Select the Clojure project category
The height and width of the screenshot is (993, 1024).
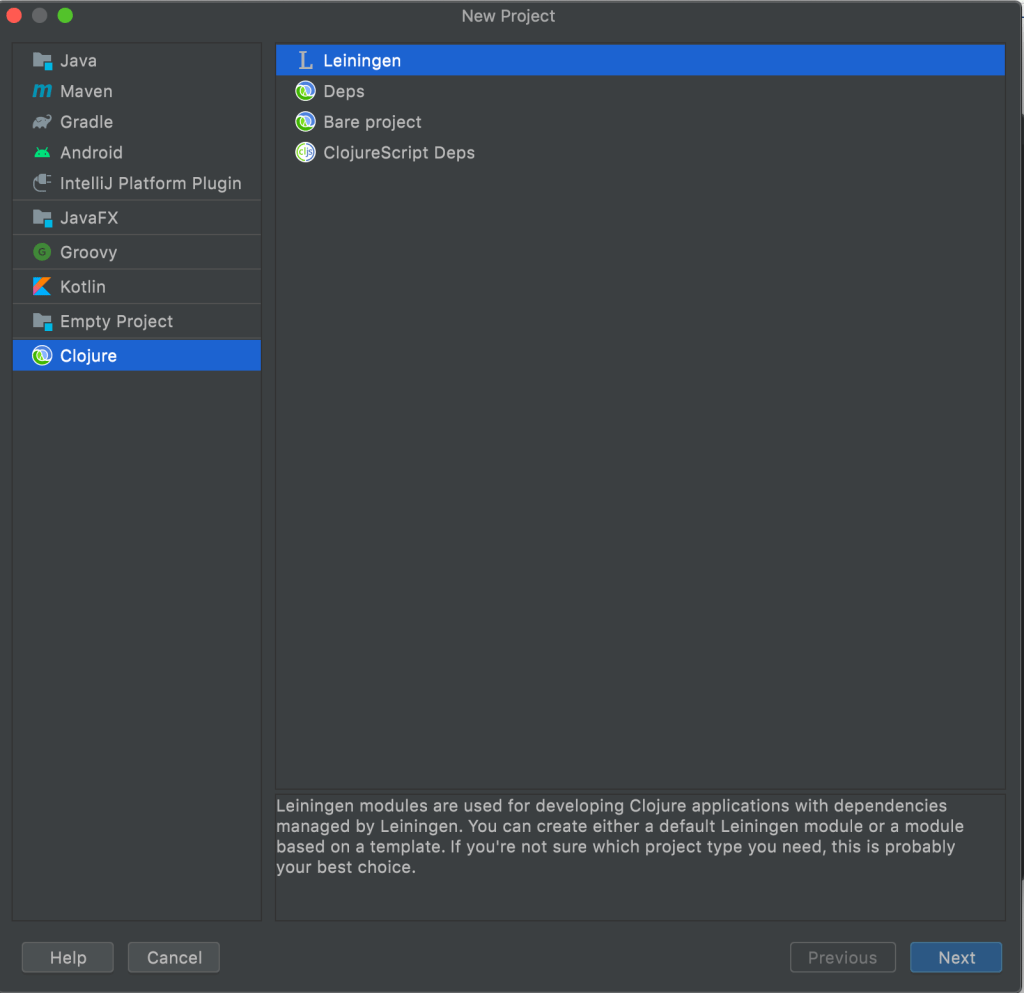point(88,356)
